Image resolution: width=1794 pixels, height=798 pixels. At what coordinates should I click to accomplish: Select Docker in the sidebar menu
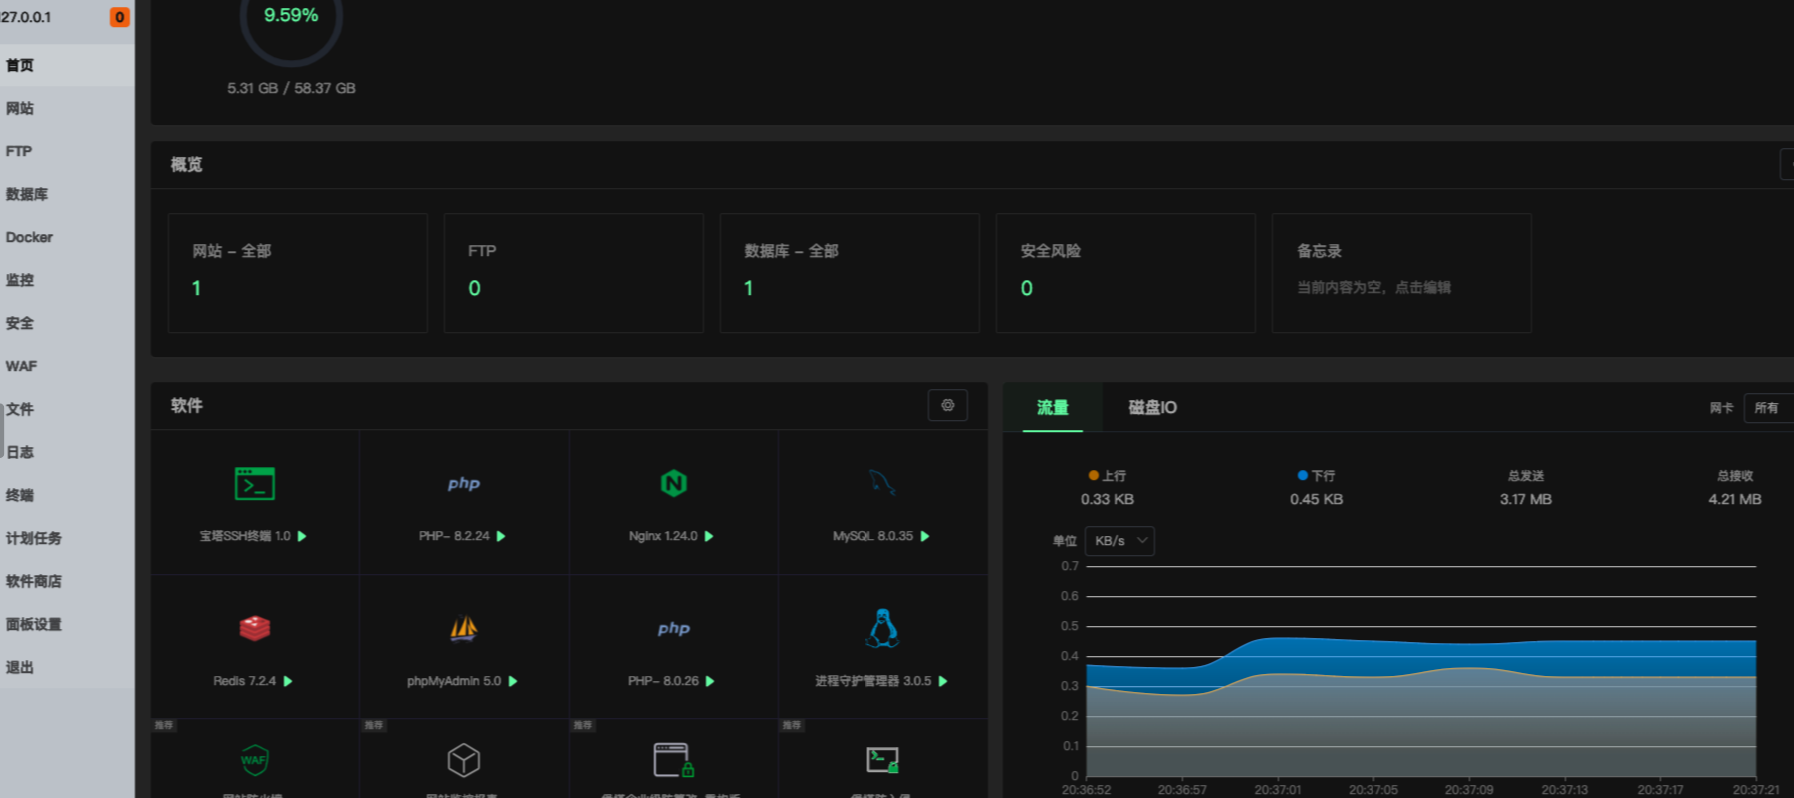(29, 237)
